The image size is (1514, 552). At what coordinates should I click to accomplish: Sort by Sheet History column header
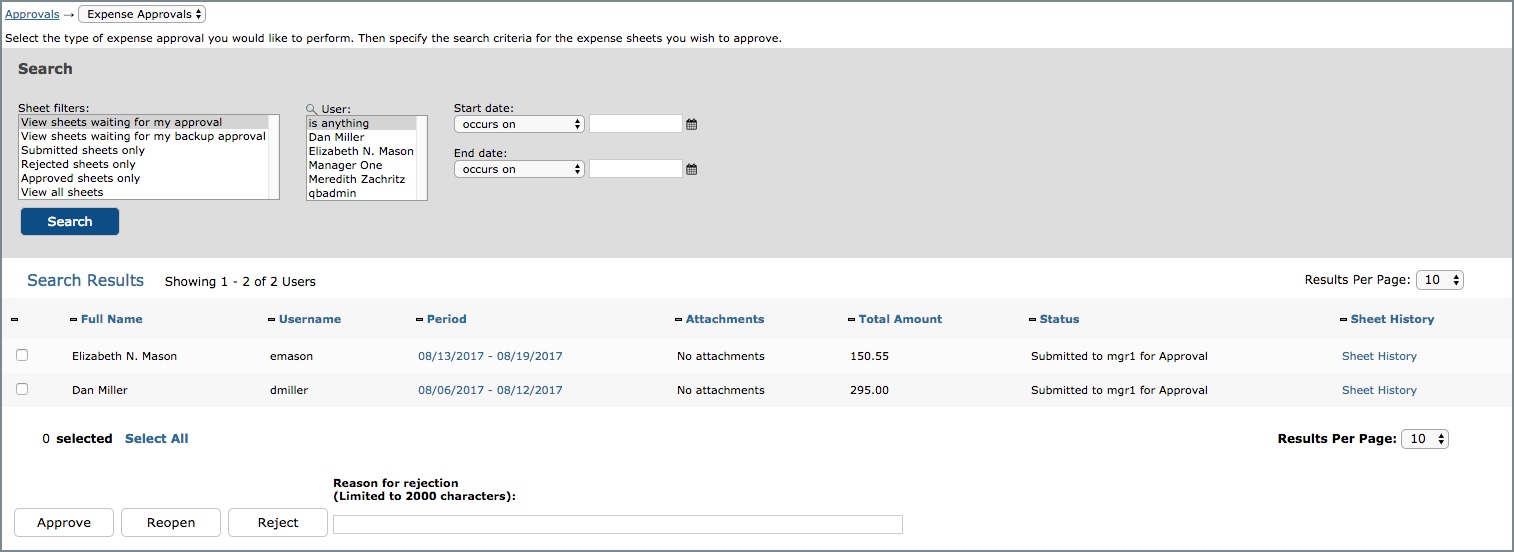pyautogui.click(x=1392, y=319)
